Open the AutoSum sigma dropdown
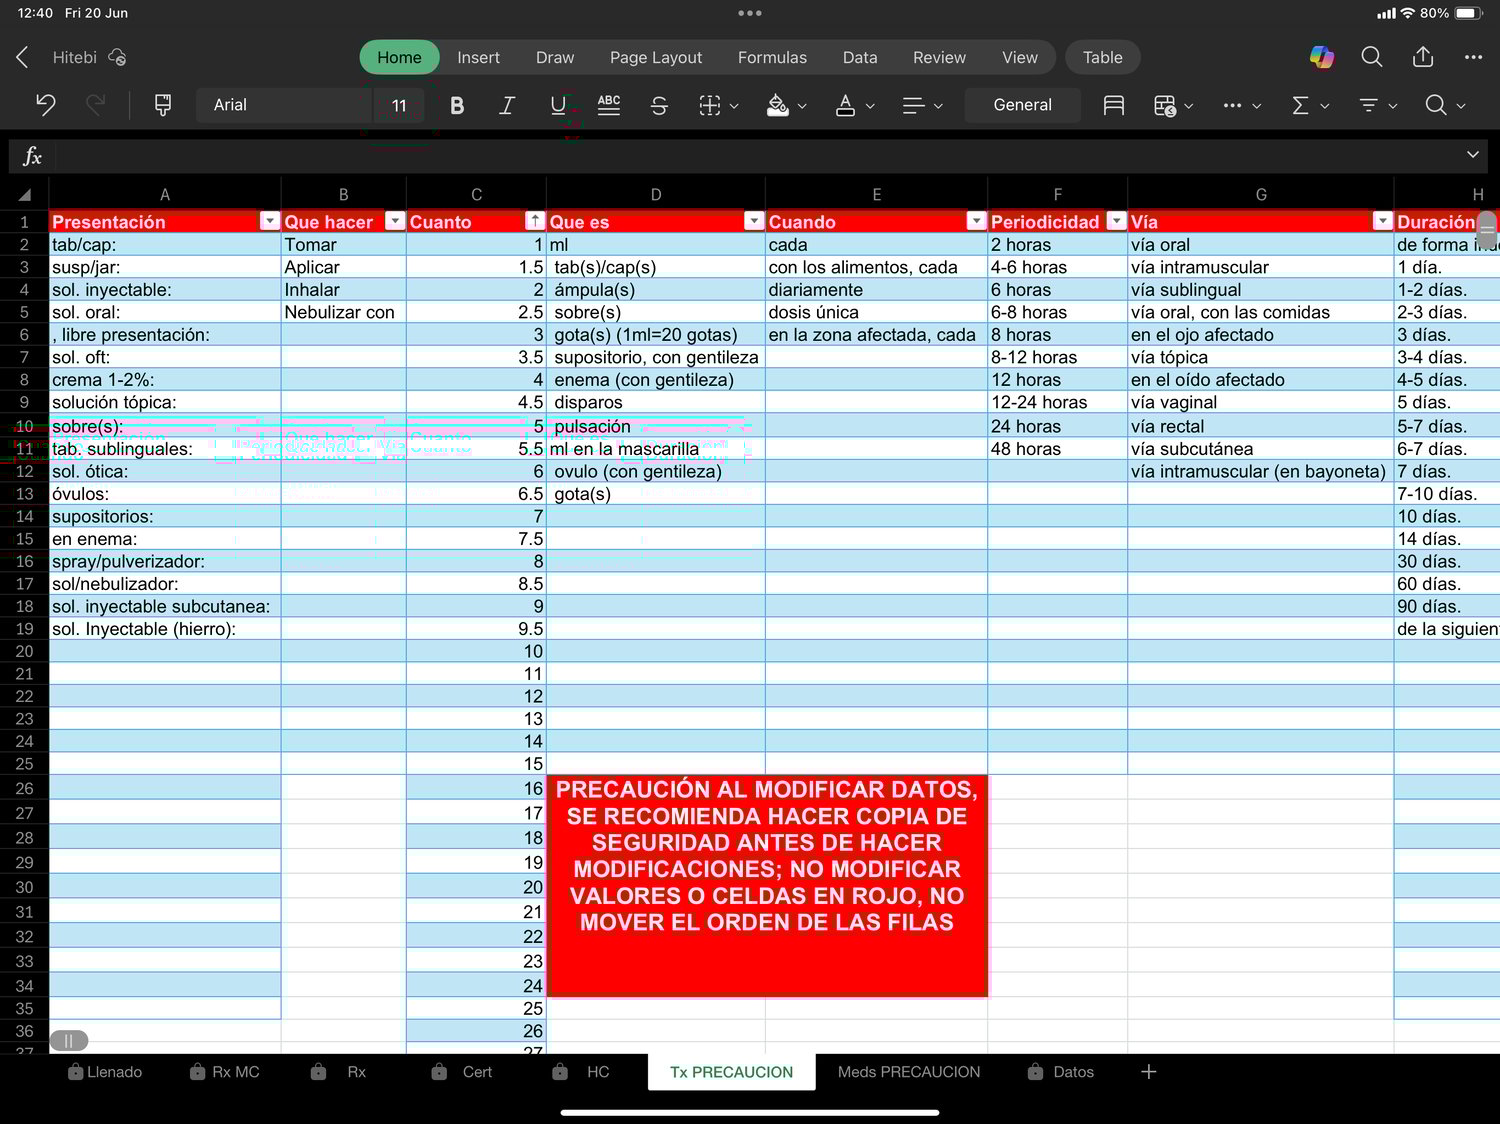 click(x=1310, y=105)
